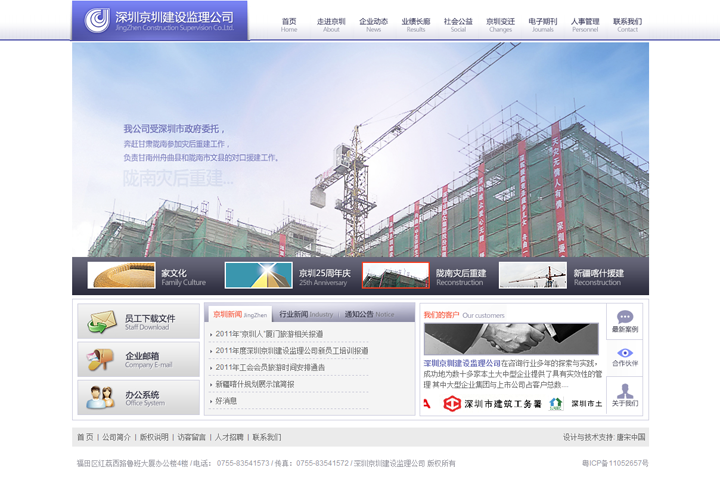Click the About Us person icon
The image size is (720, 480).
tap(625, 391)
